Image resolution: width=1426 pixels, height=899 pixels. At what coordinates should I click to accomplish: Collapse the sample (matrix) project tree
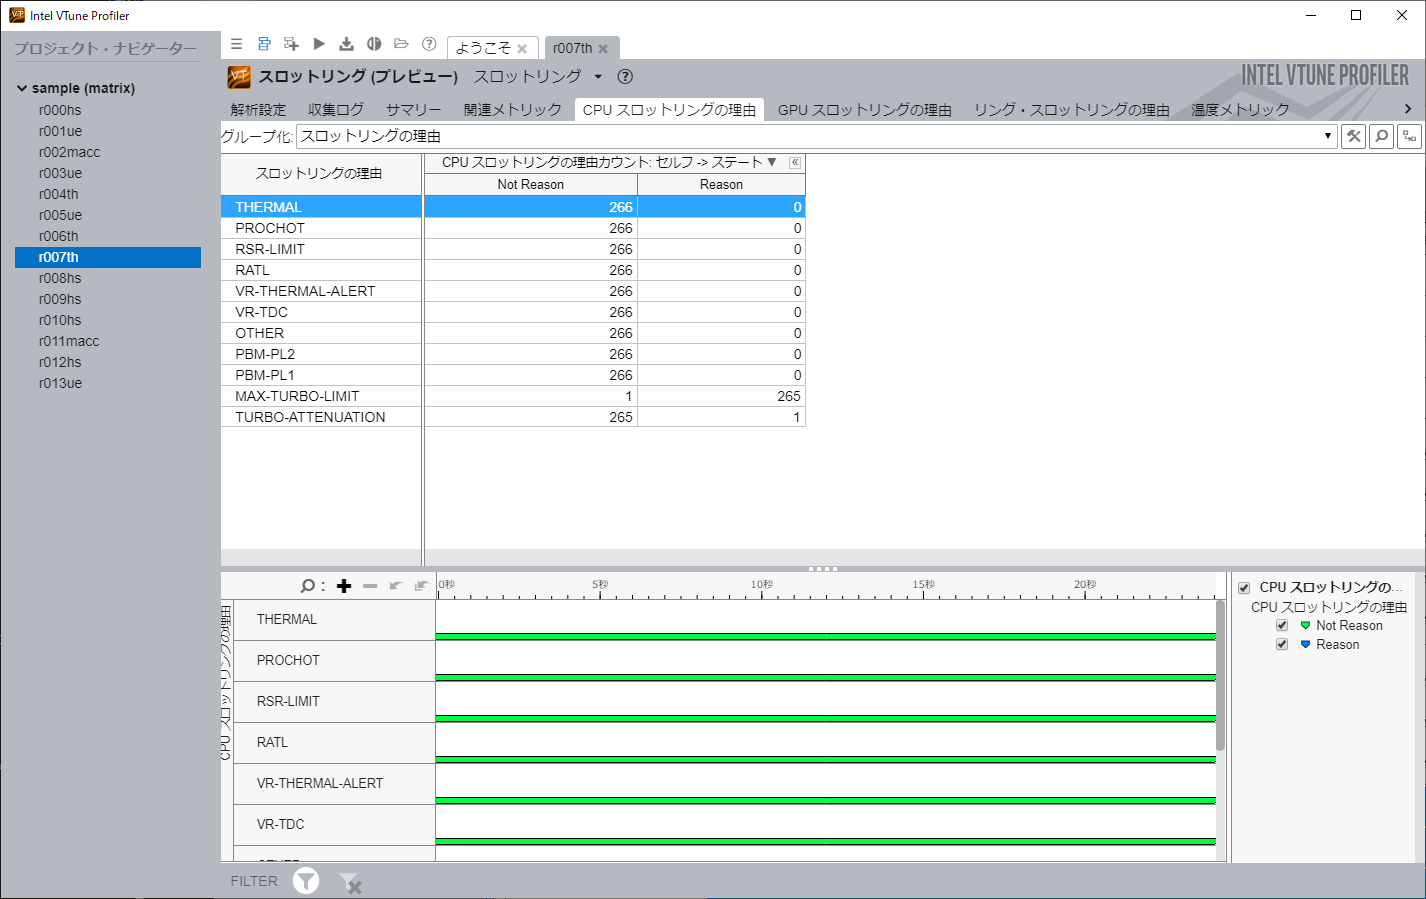tap(22, 88)
